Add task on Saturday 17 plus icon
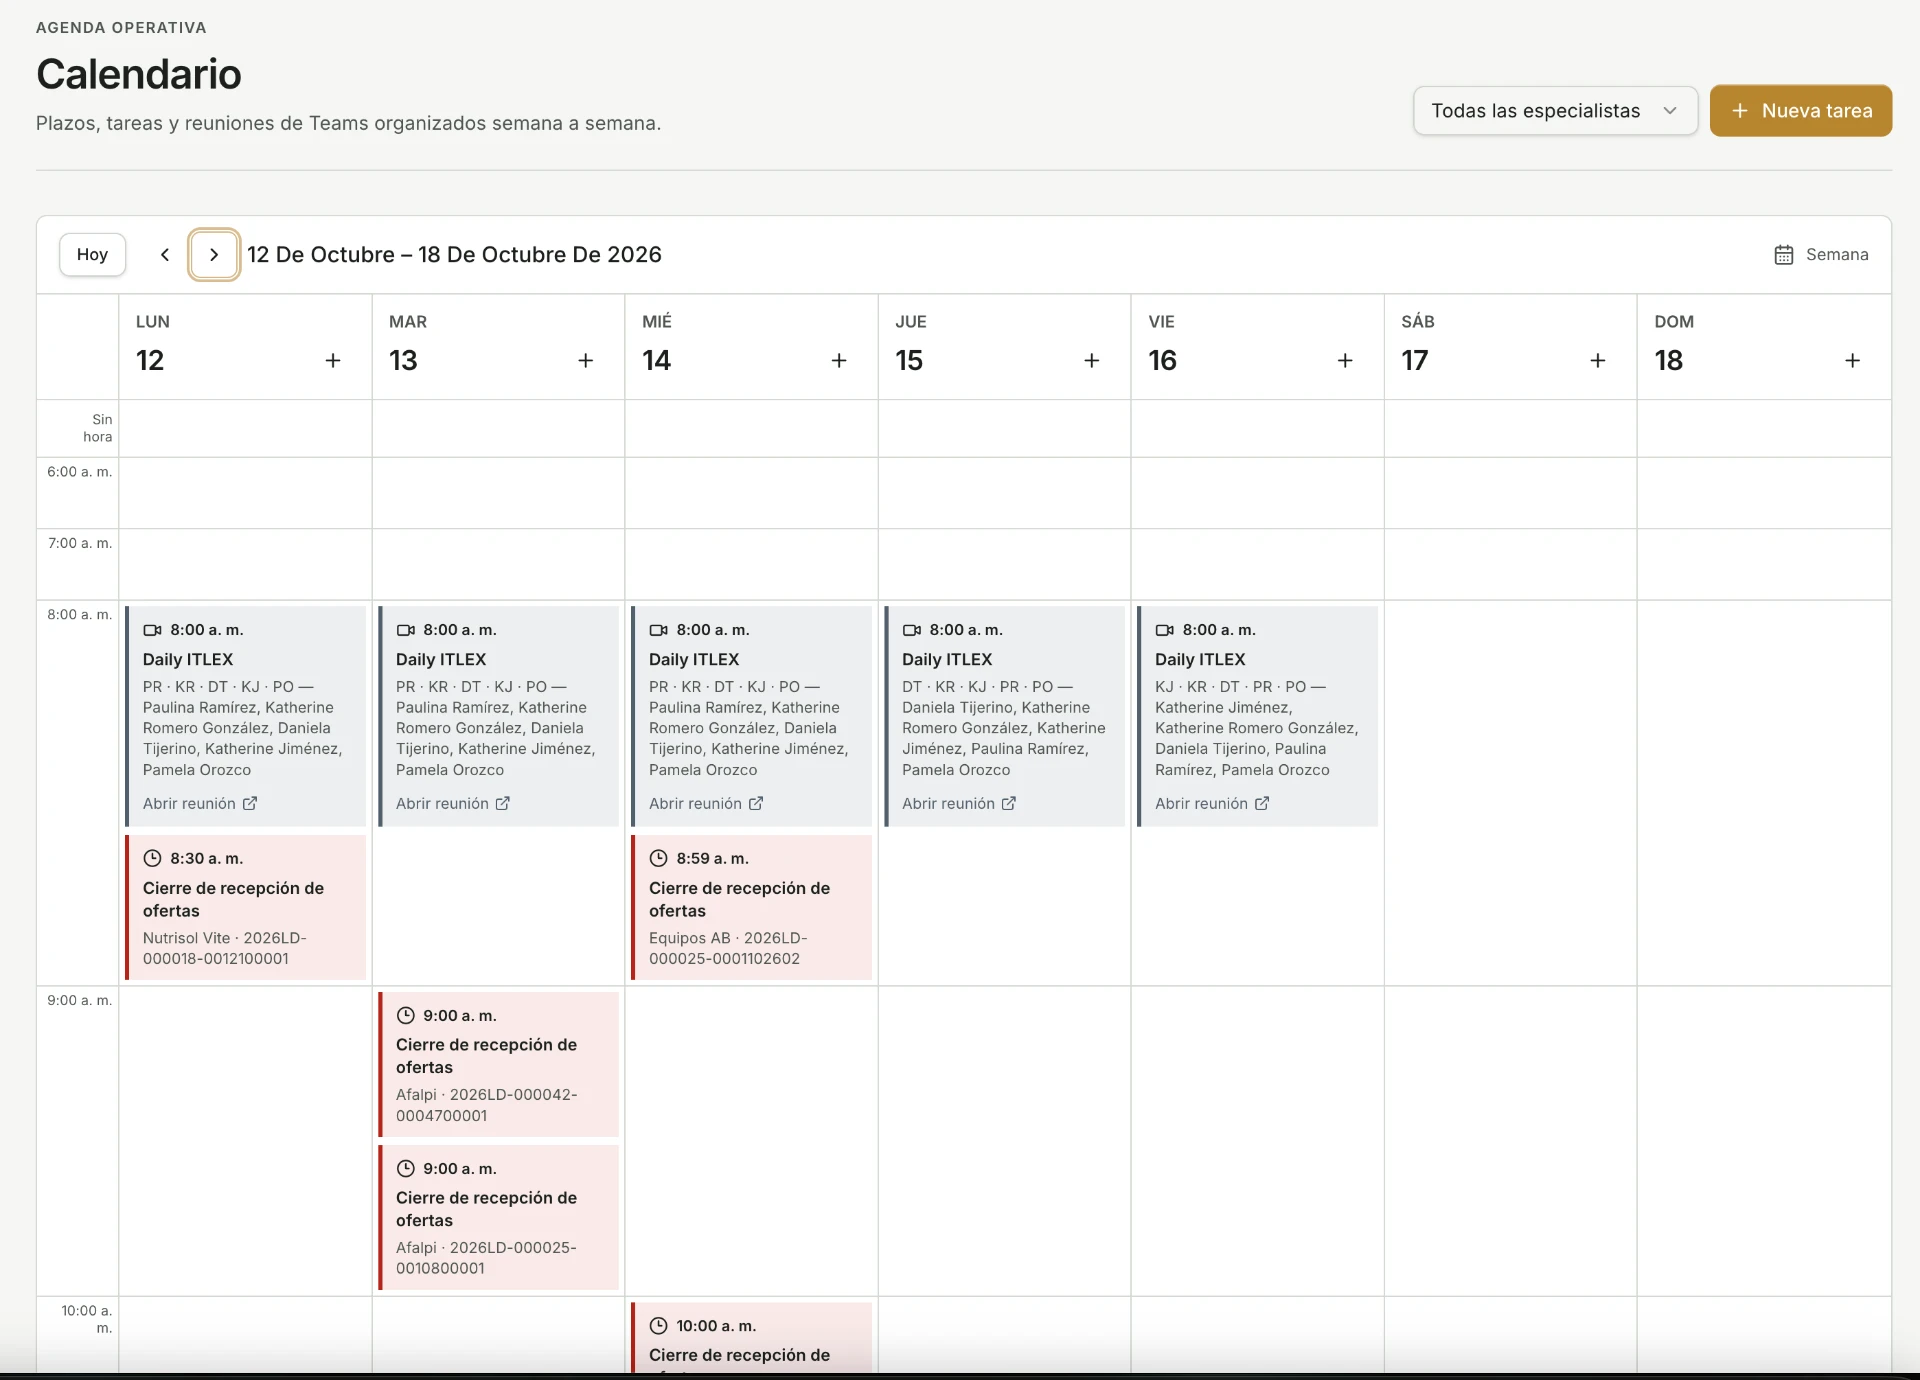This screenshot has width=1920, height=1380. coord(1598,360)
